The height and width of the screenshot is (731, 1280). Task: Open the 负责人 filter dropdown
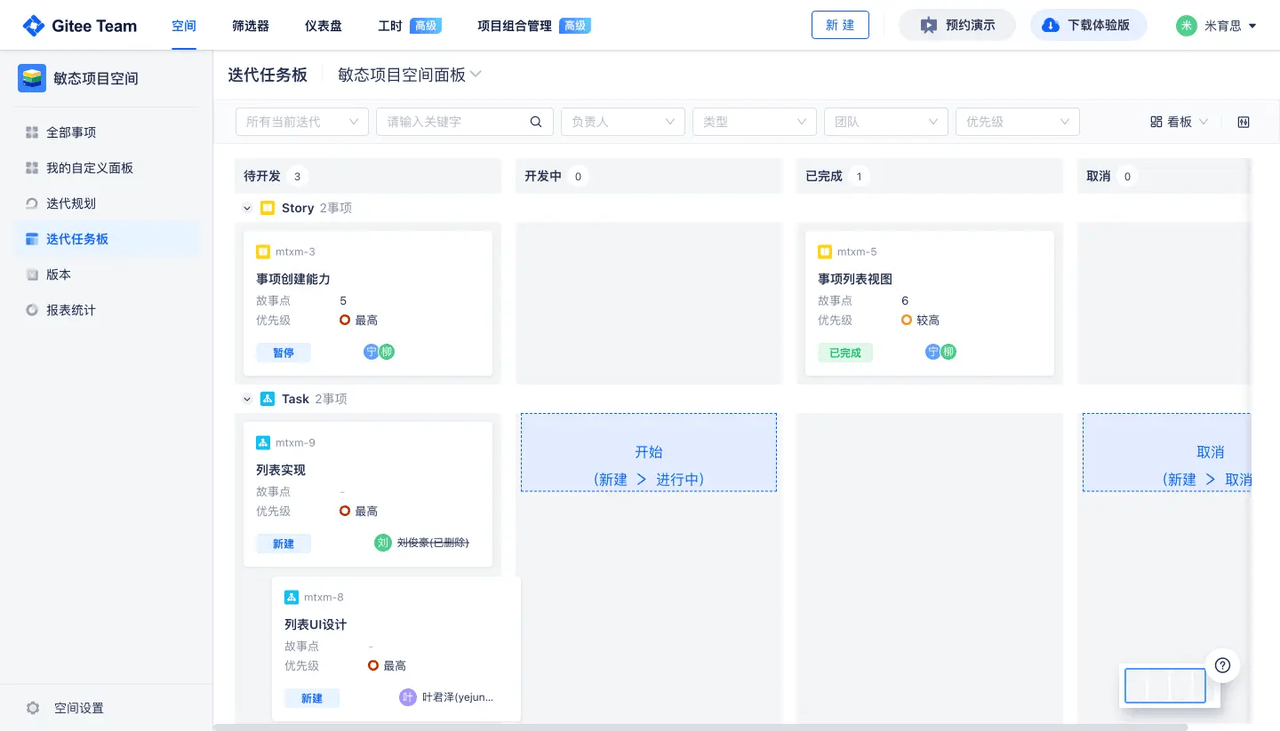pos(622,122)
